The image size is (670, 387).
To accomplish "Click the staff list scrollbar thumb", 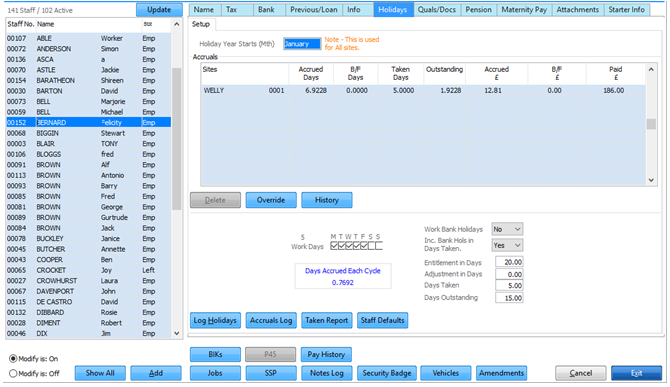I will [176, 139].
